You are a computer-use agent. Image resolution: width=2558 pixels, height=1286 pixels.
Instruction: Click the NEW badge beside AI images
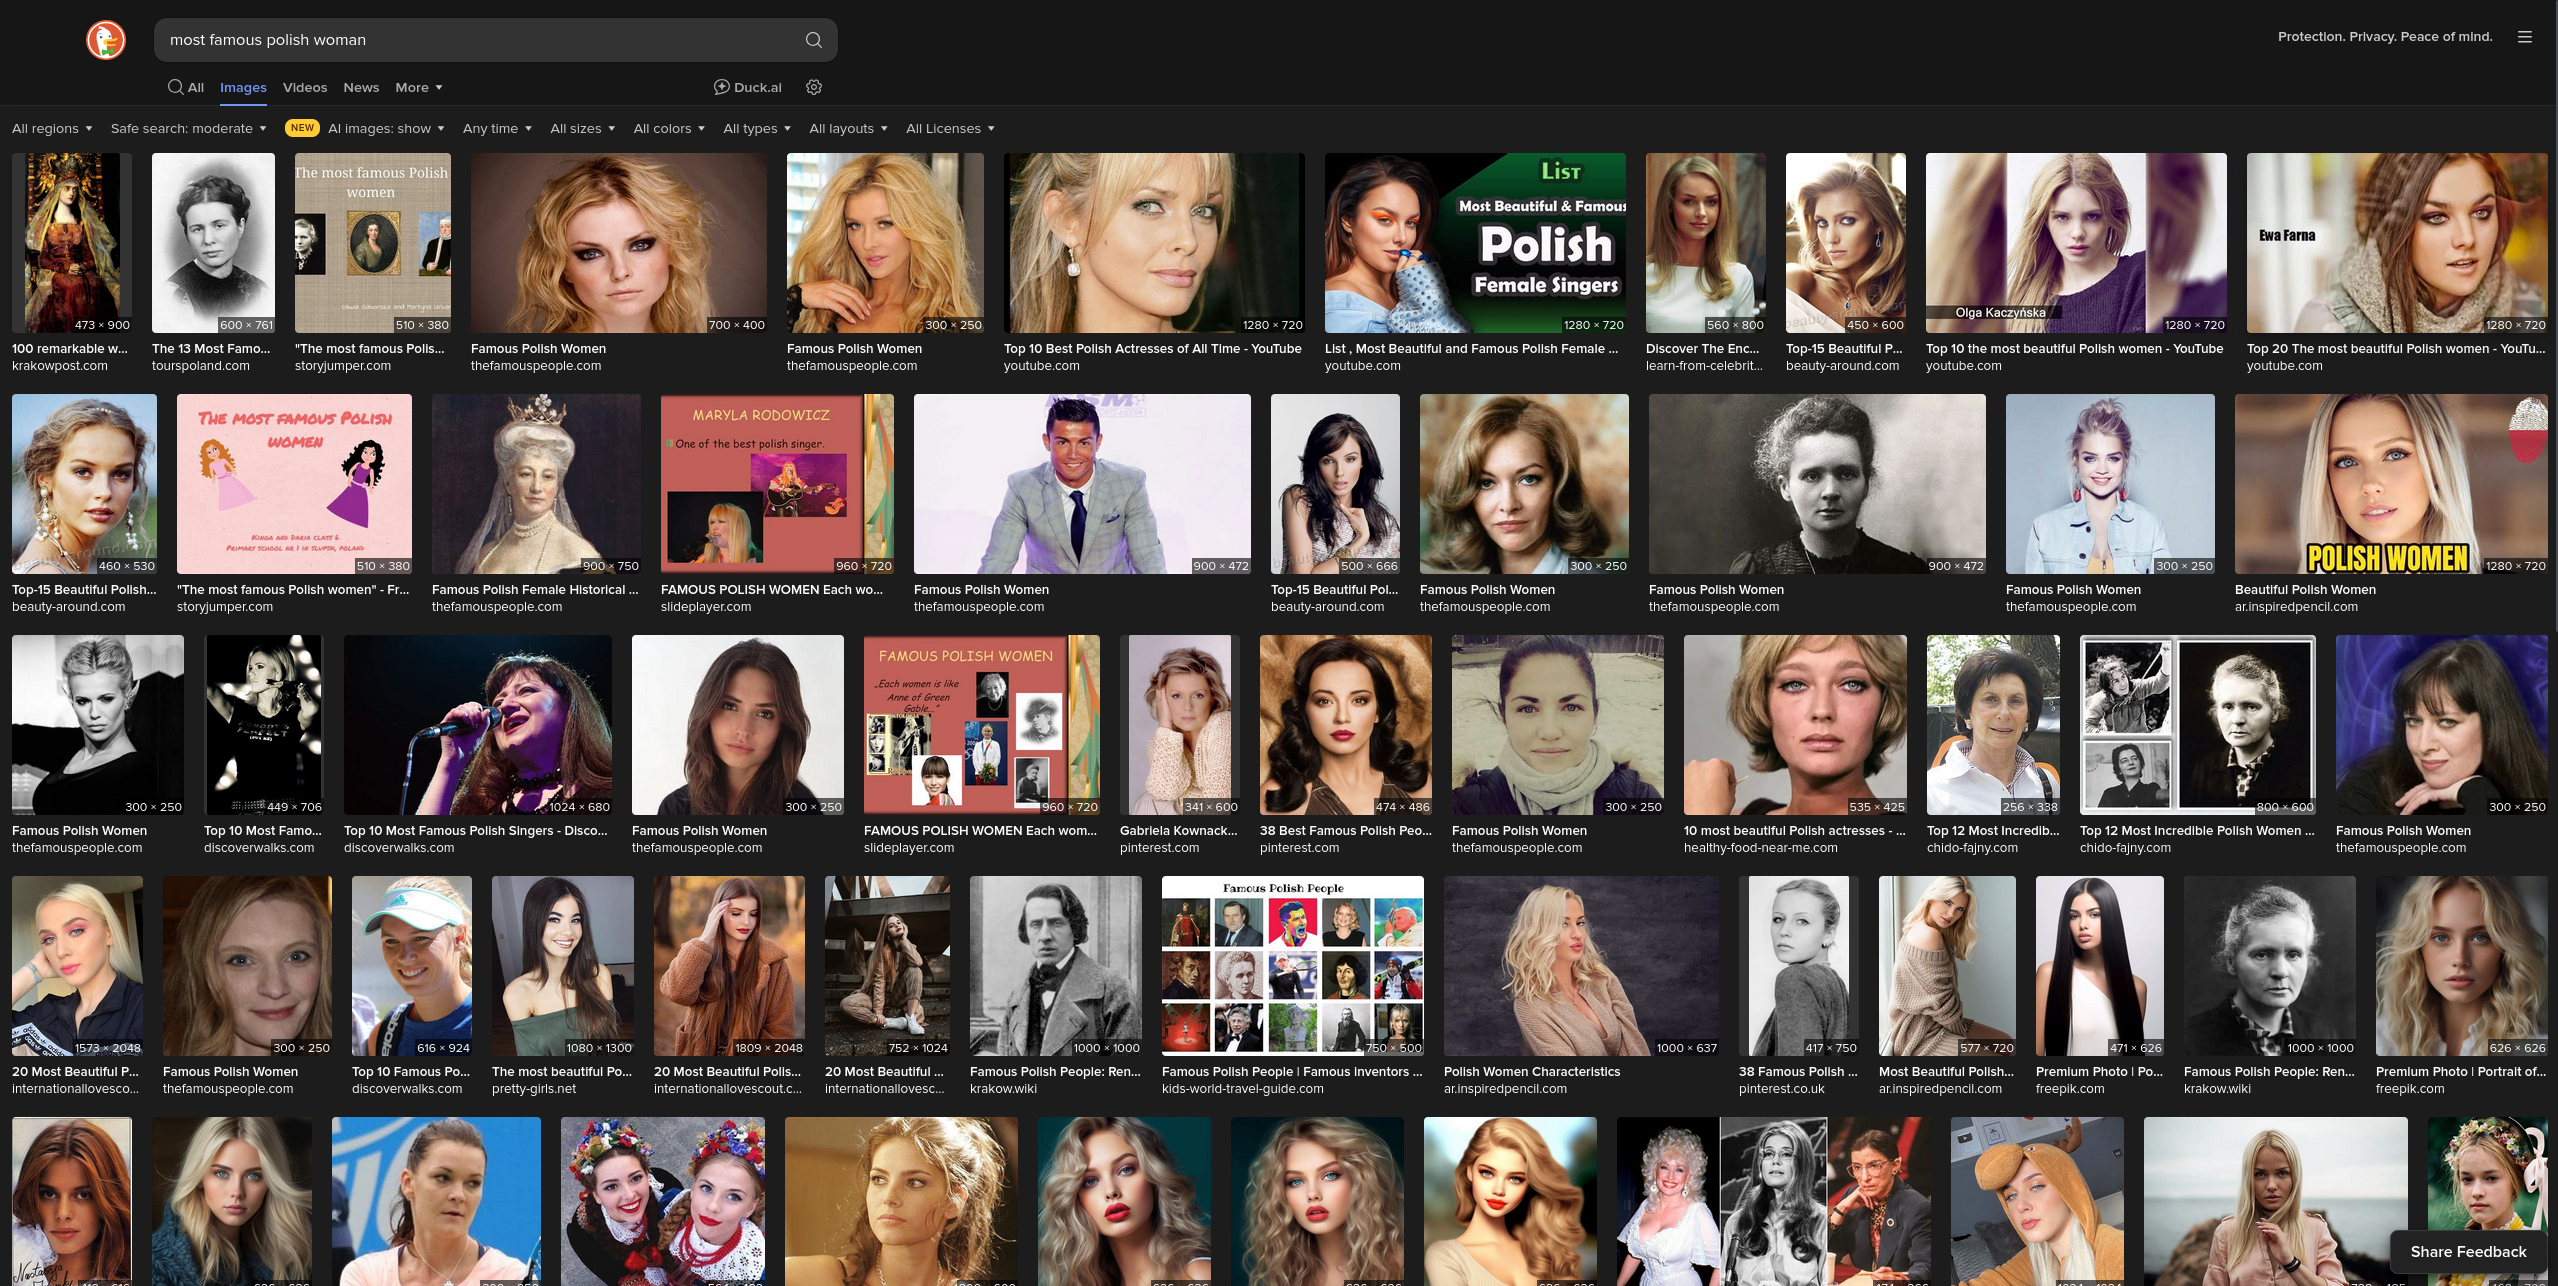click(302, 128)
